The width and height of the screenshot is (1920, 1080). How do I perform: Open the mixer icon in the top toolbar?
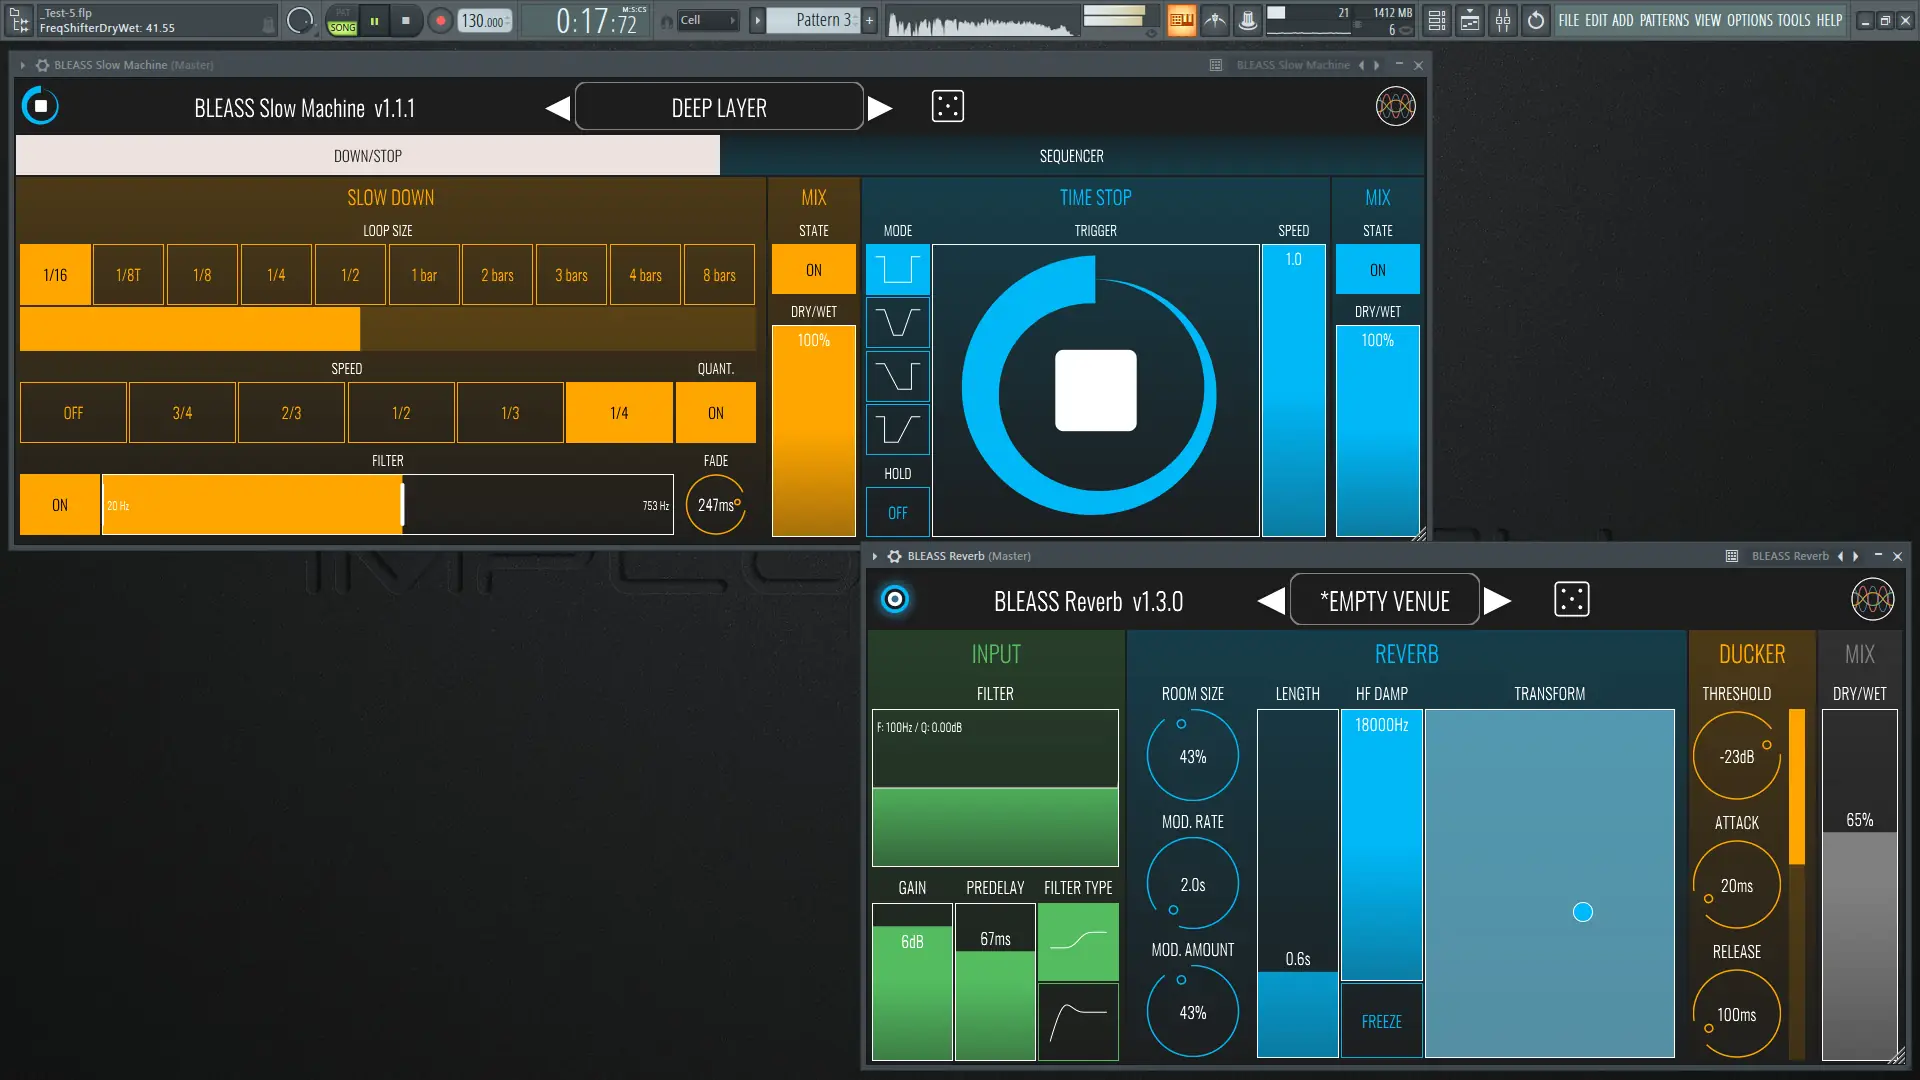click(1502, 20)
